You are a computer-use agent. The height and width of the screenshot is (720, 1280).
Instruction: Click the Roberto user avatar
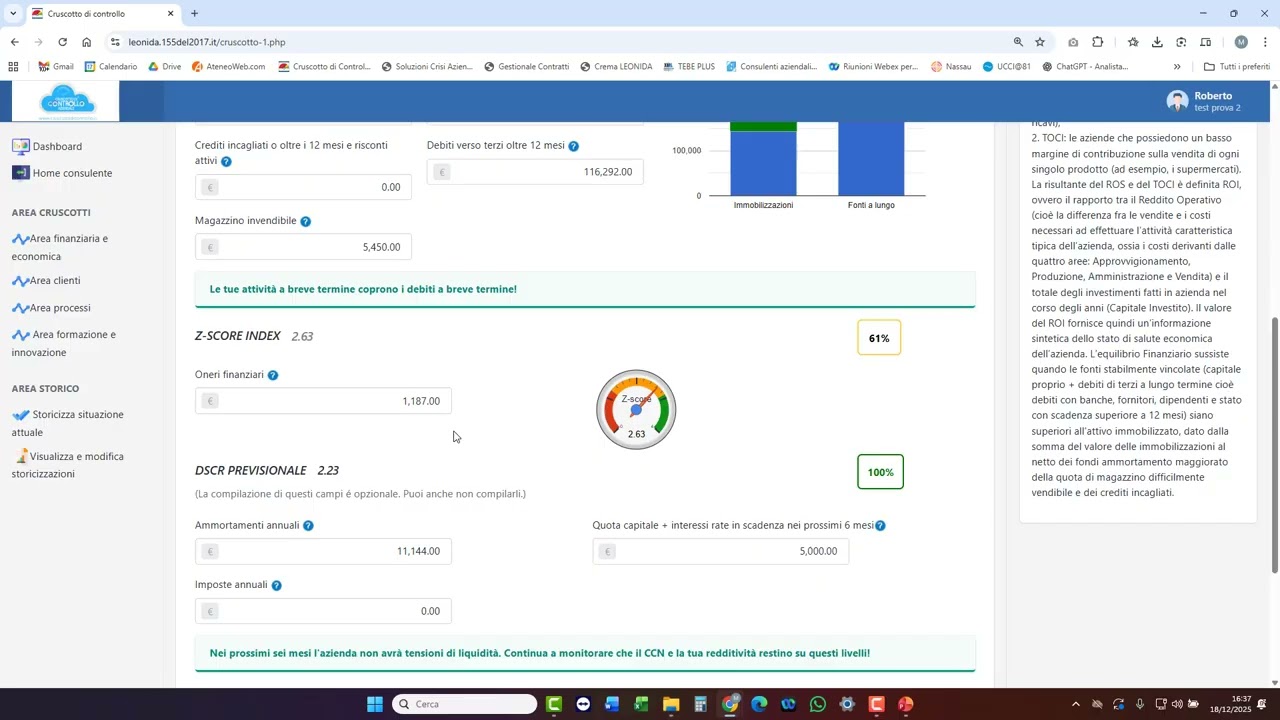point(1177,101)
